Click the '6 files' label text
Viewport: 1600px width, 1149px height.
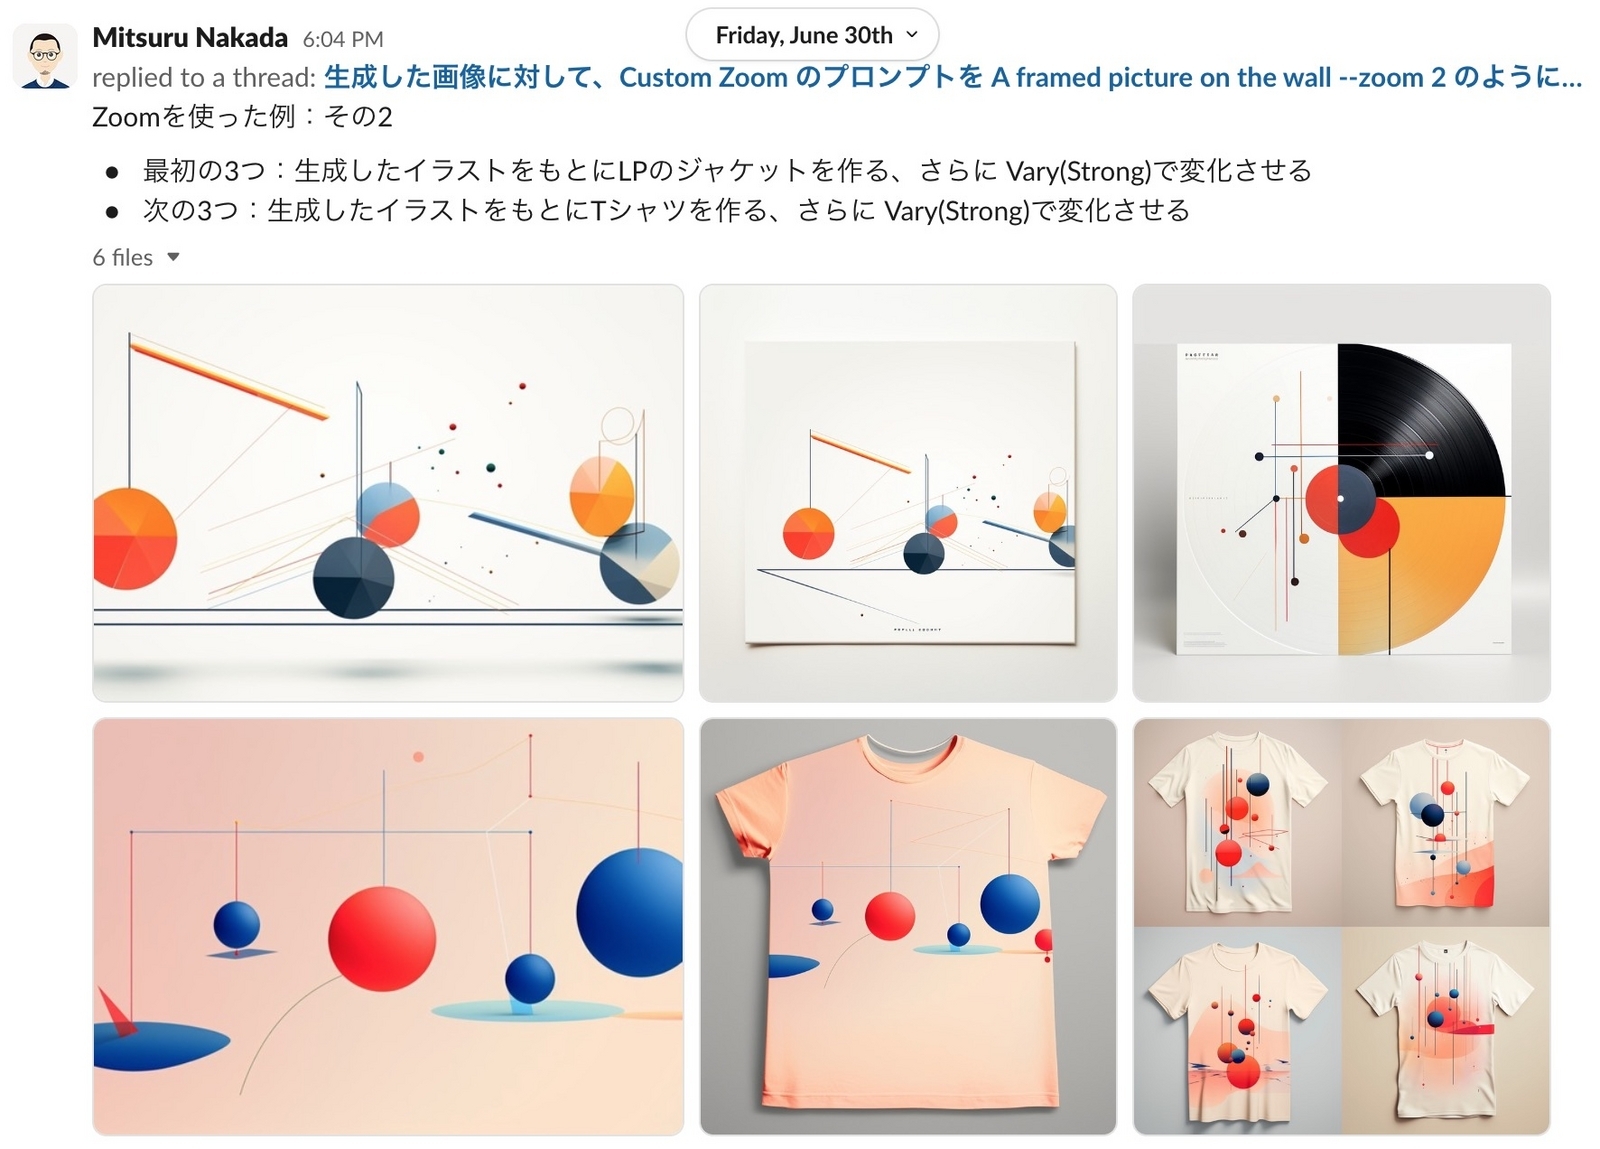coord(122,257)
